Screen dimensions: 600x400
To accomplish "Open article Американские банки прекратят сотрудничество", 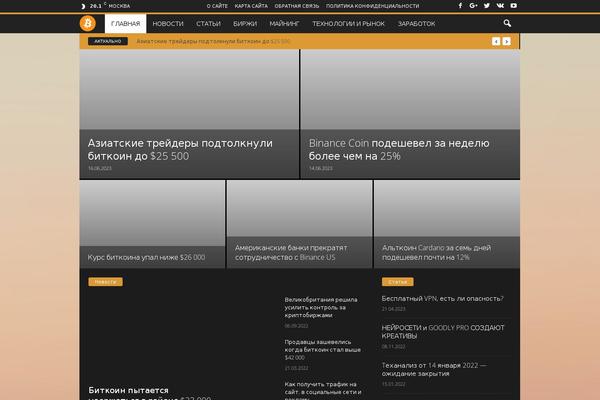I will point(291,253).
